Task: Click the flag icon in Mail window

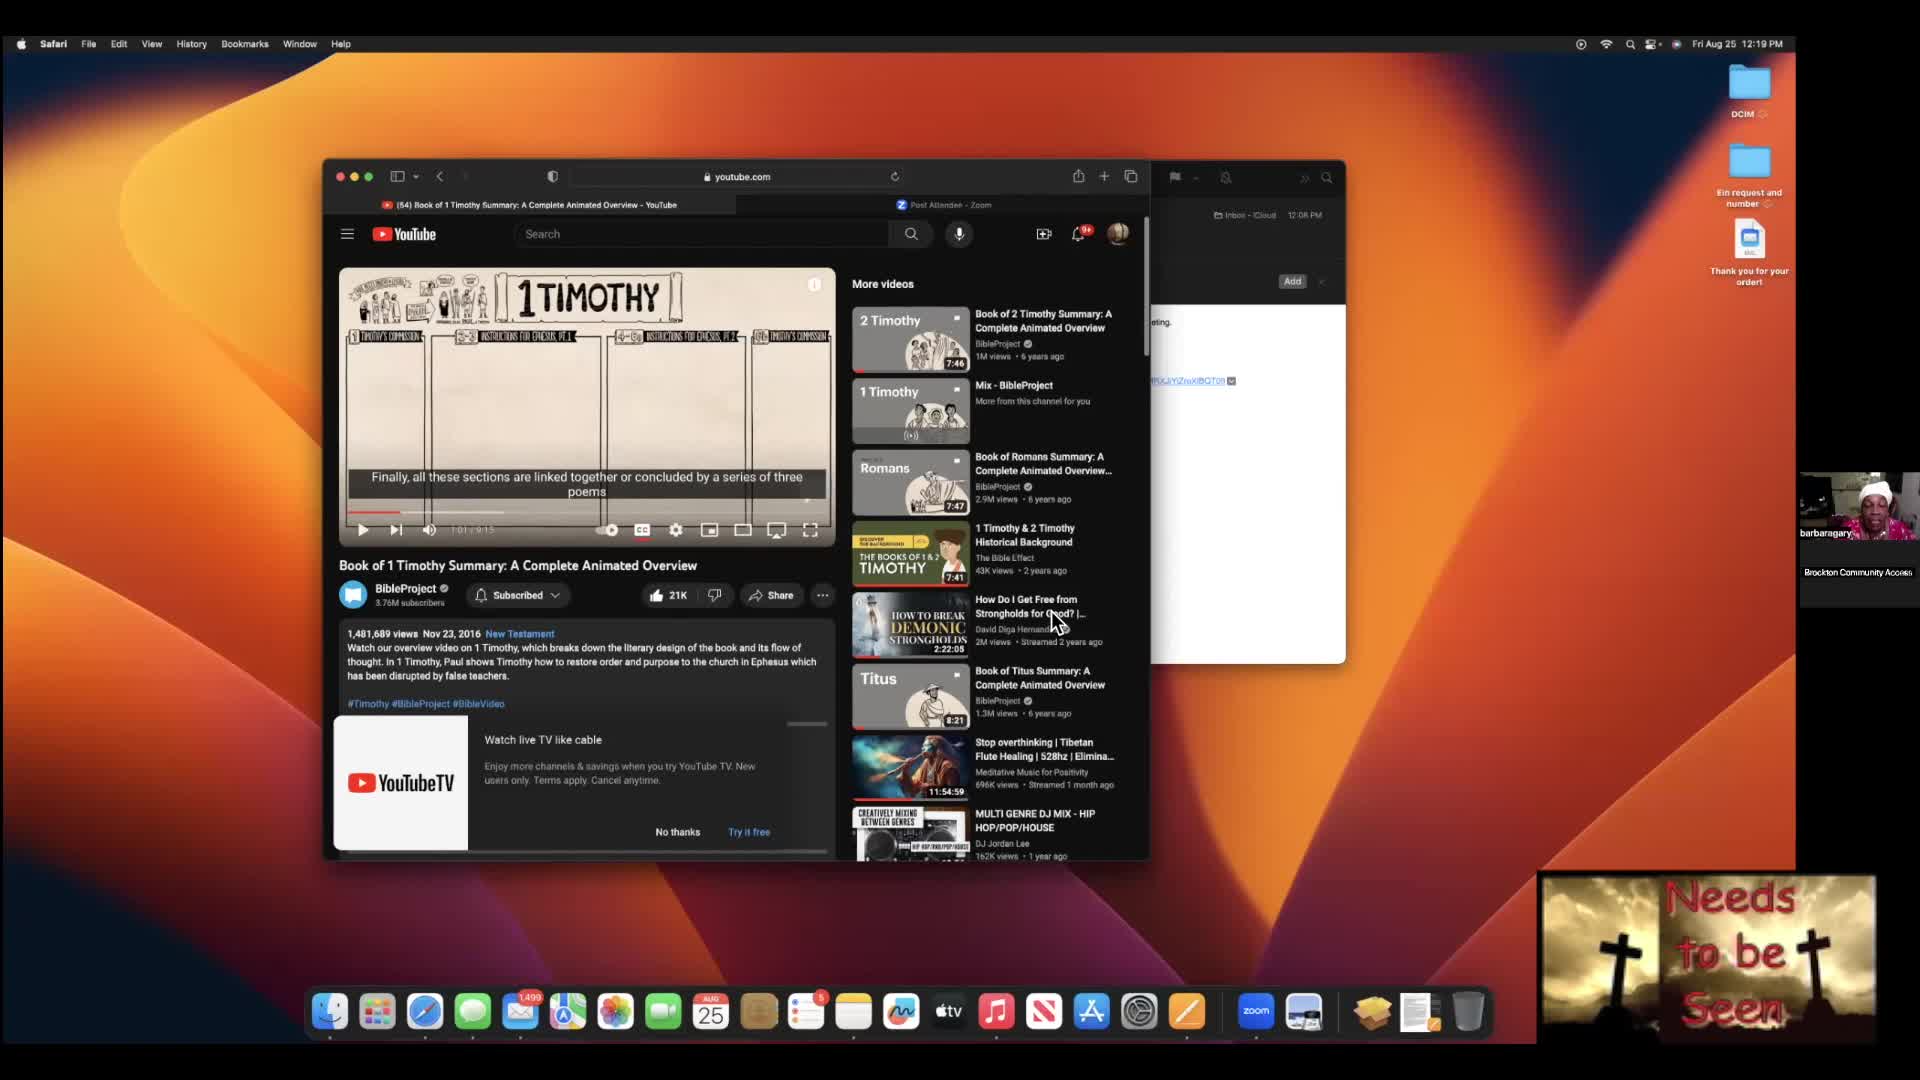Action: 1175,178
